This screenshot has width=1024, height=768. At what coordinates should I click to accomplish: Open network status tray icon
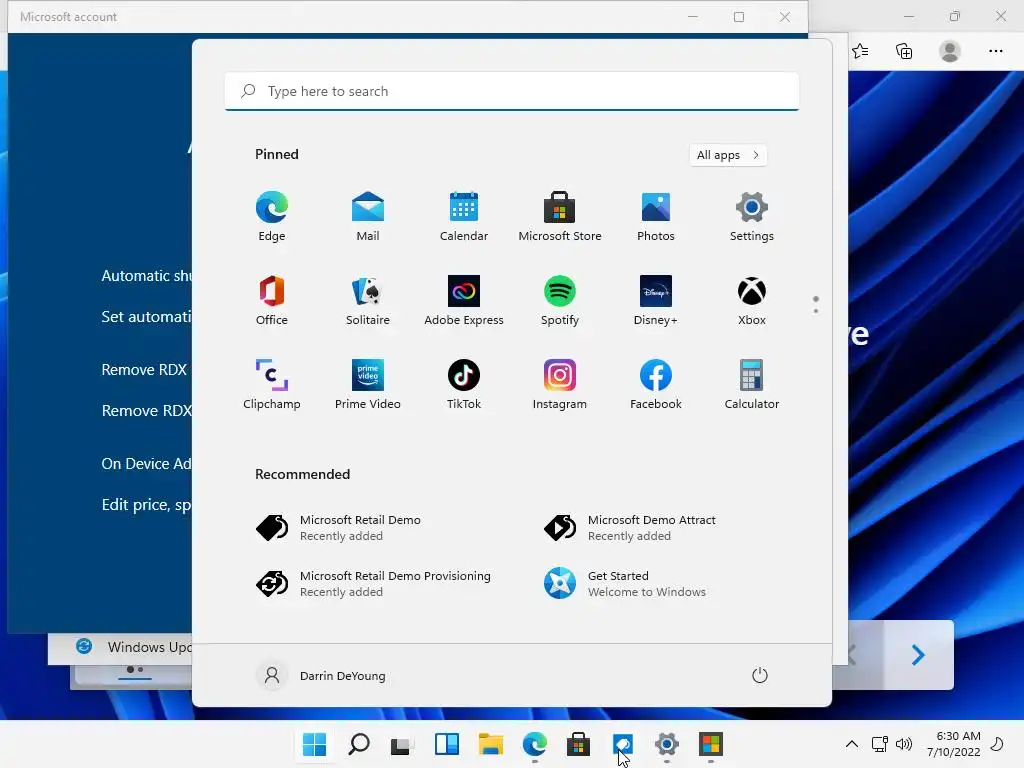pyautogui.click(x=880, y=744)
